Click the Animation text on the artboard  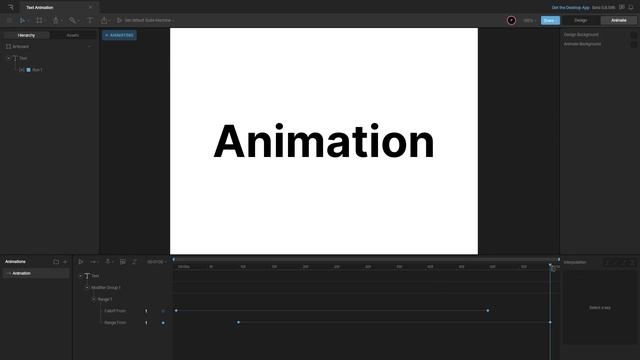324,141
